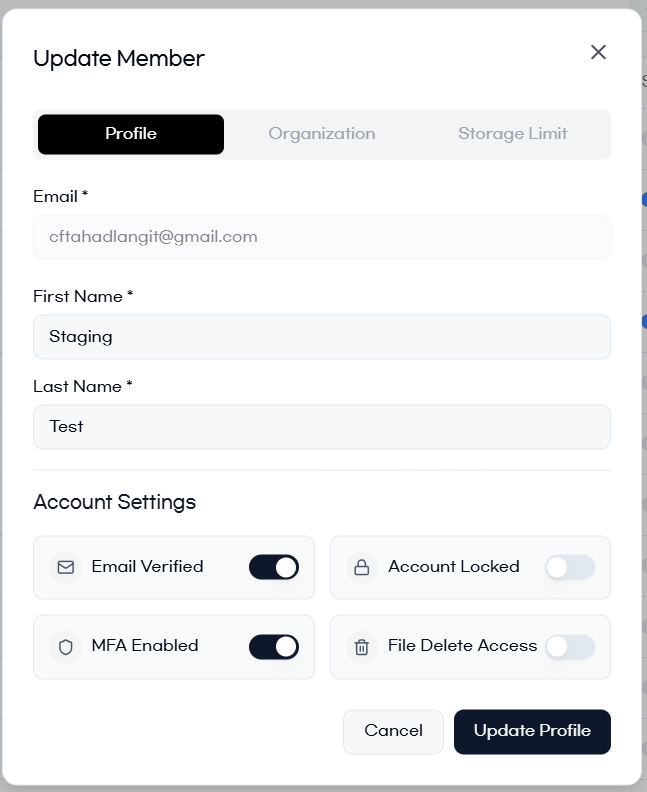Screen dimensions: 647x792
Task: Enable the Account Locked switch
Action: pos(570,567)
